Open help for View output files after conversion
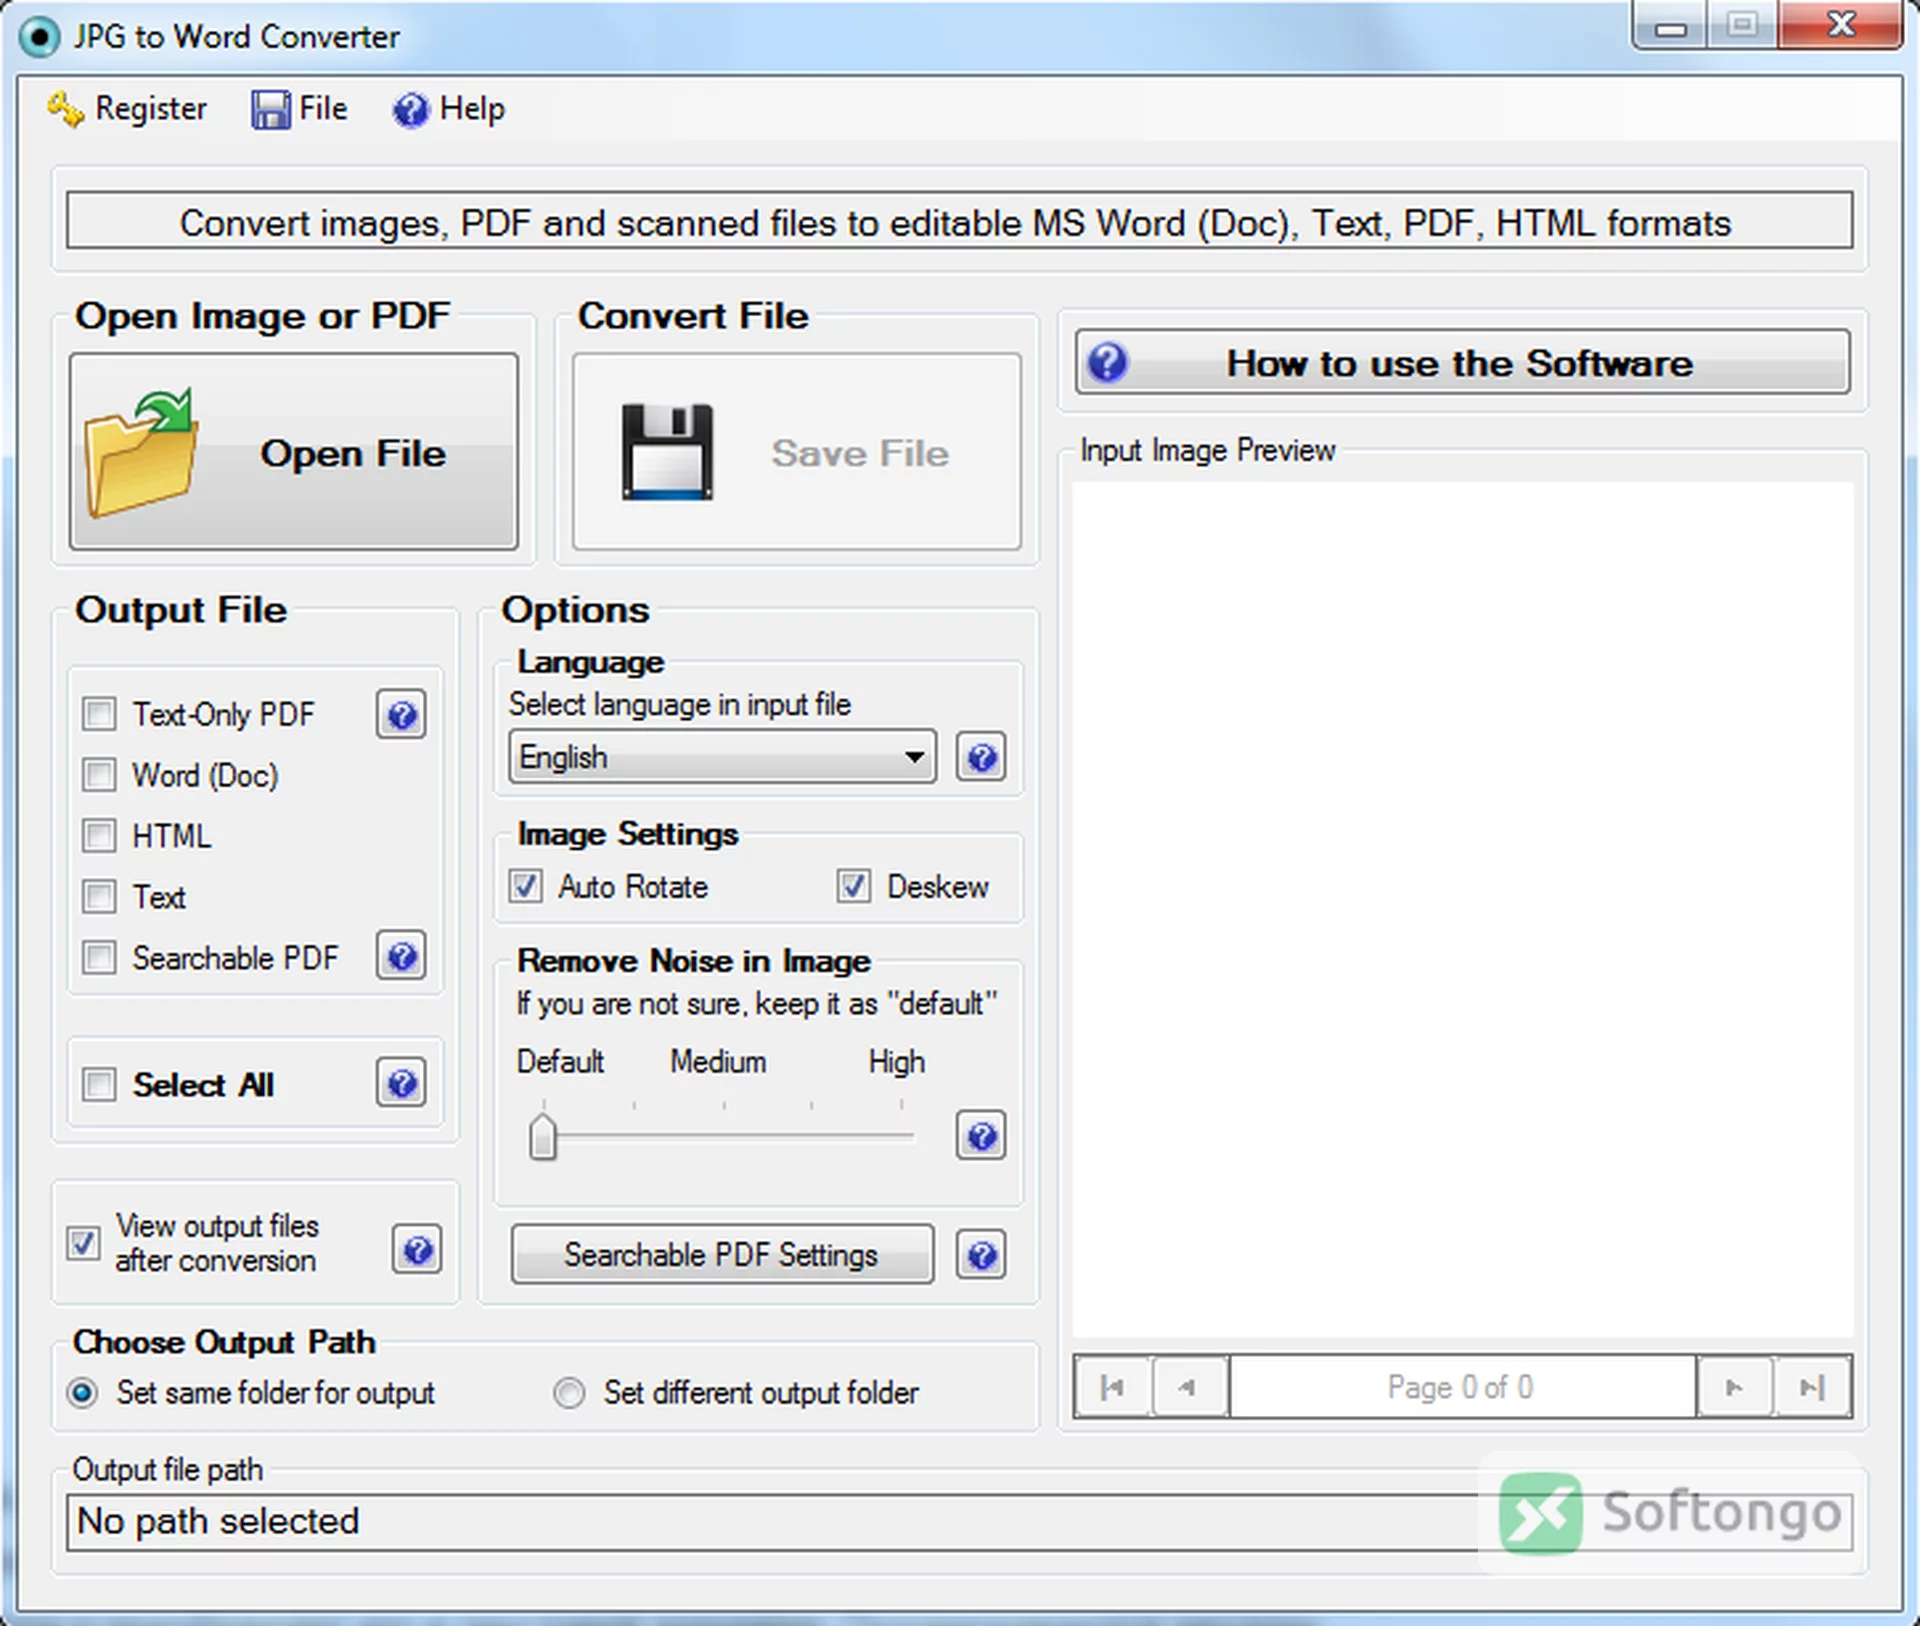 [x=417, y=1249]
